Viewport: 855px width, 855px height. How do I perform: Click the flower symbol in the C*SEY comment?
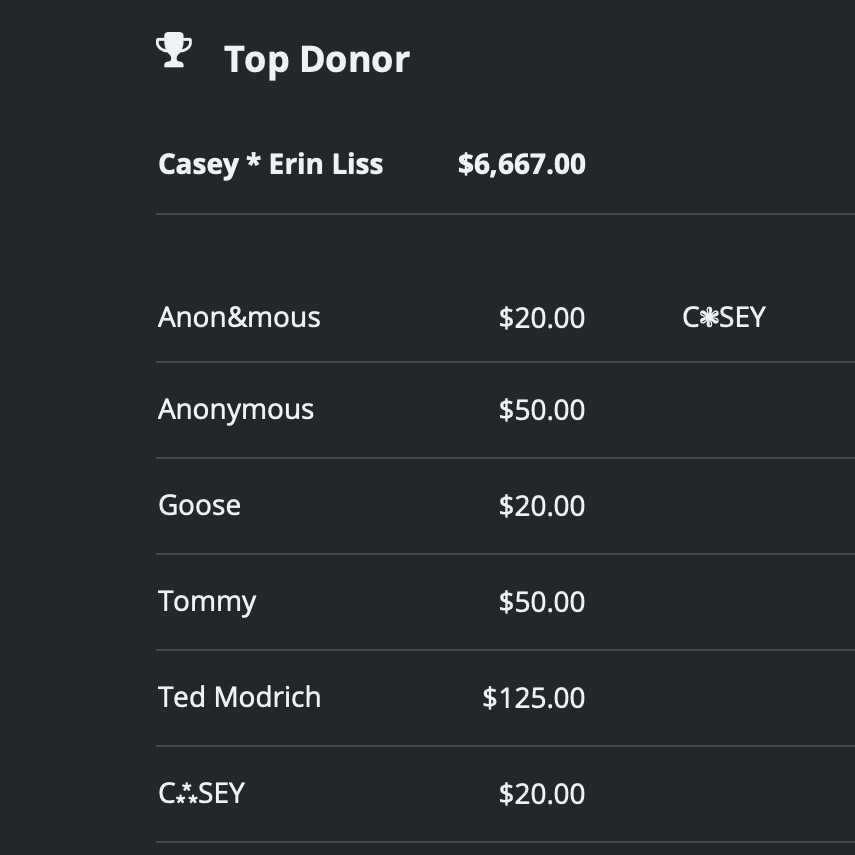tap(709, 317)
